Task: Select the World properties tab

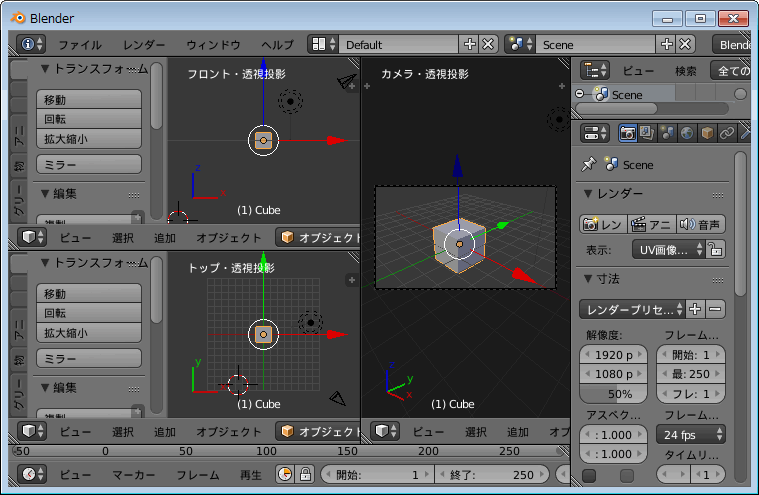Action: pos(687,133)
